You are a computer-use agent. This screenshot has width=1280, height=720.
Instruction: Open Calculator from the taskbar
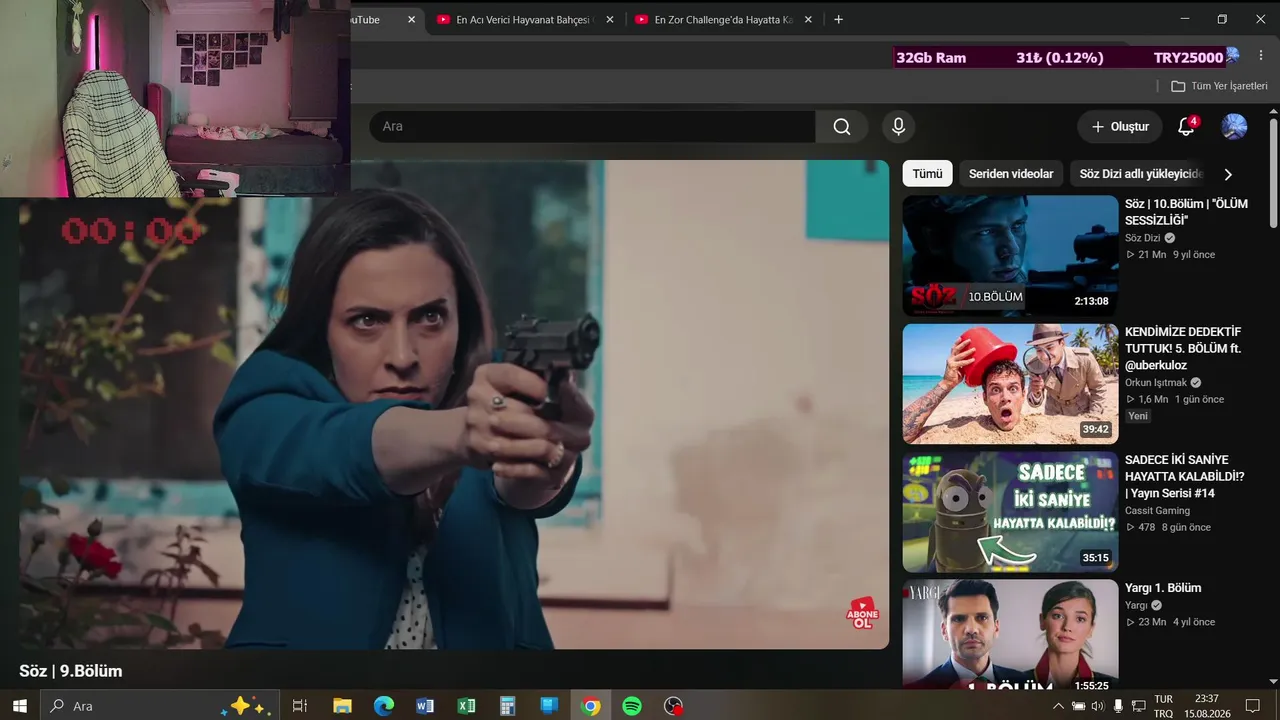[508, 706]
